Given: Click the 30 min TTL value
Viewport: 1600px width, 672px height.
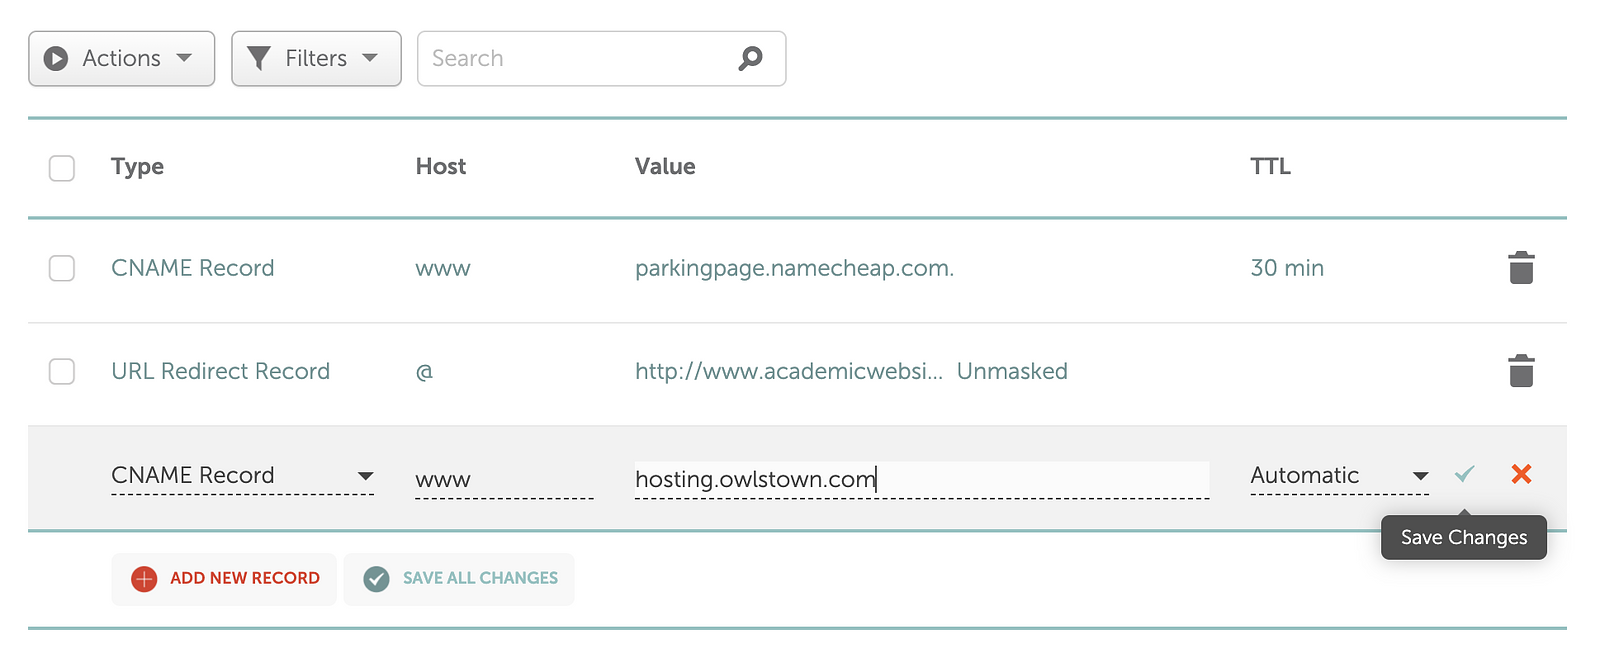Looking at the screenshot, I should point(1287,268).
